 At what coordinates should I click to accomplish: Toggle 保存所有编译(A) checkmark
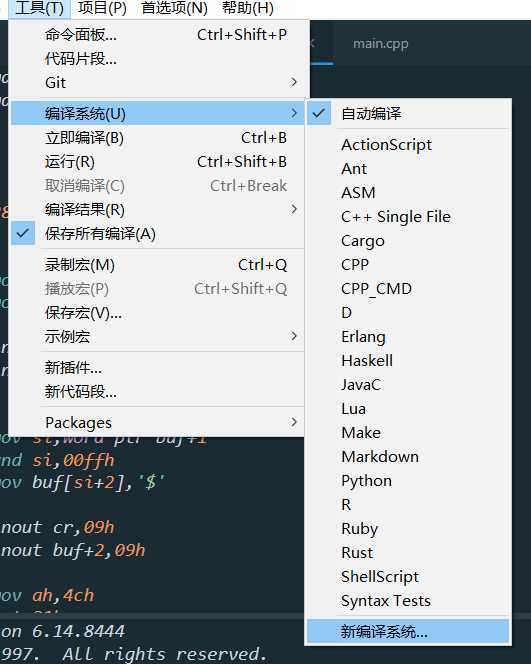pyautogui.click(x=158, y=234)
